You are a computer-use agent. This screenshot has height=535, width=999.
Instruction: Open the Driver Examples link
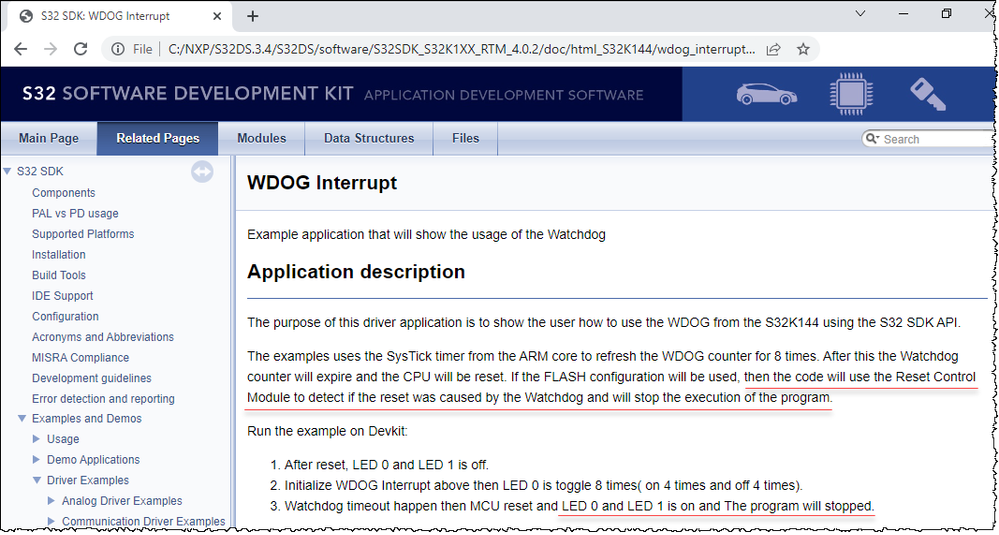[88, 480]
